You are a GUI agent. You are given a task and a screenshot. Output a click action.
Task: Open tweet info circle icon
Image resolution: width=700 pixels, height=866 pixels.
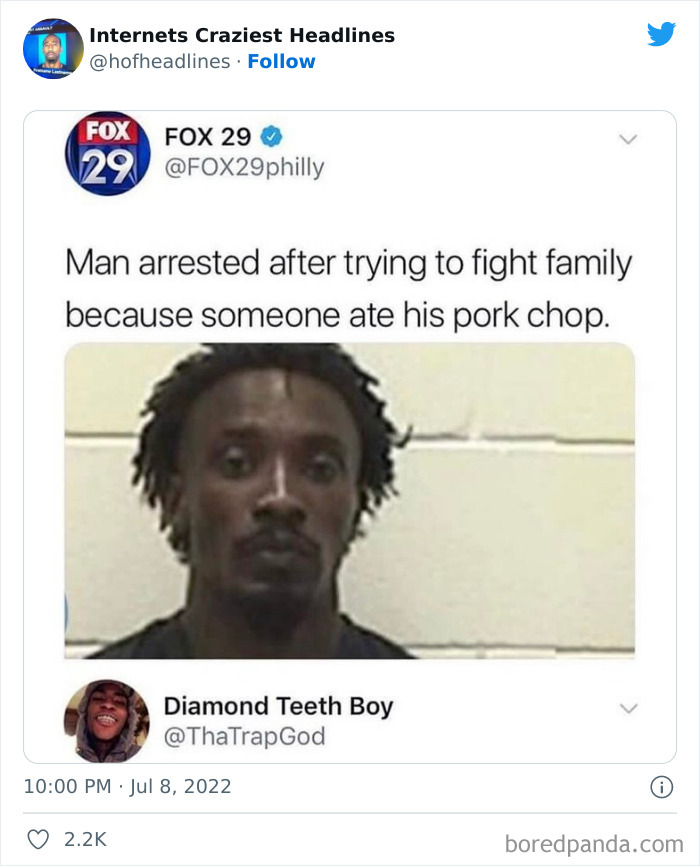661,787
